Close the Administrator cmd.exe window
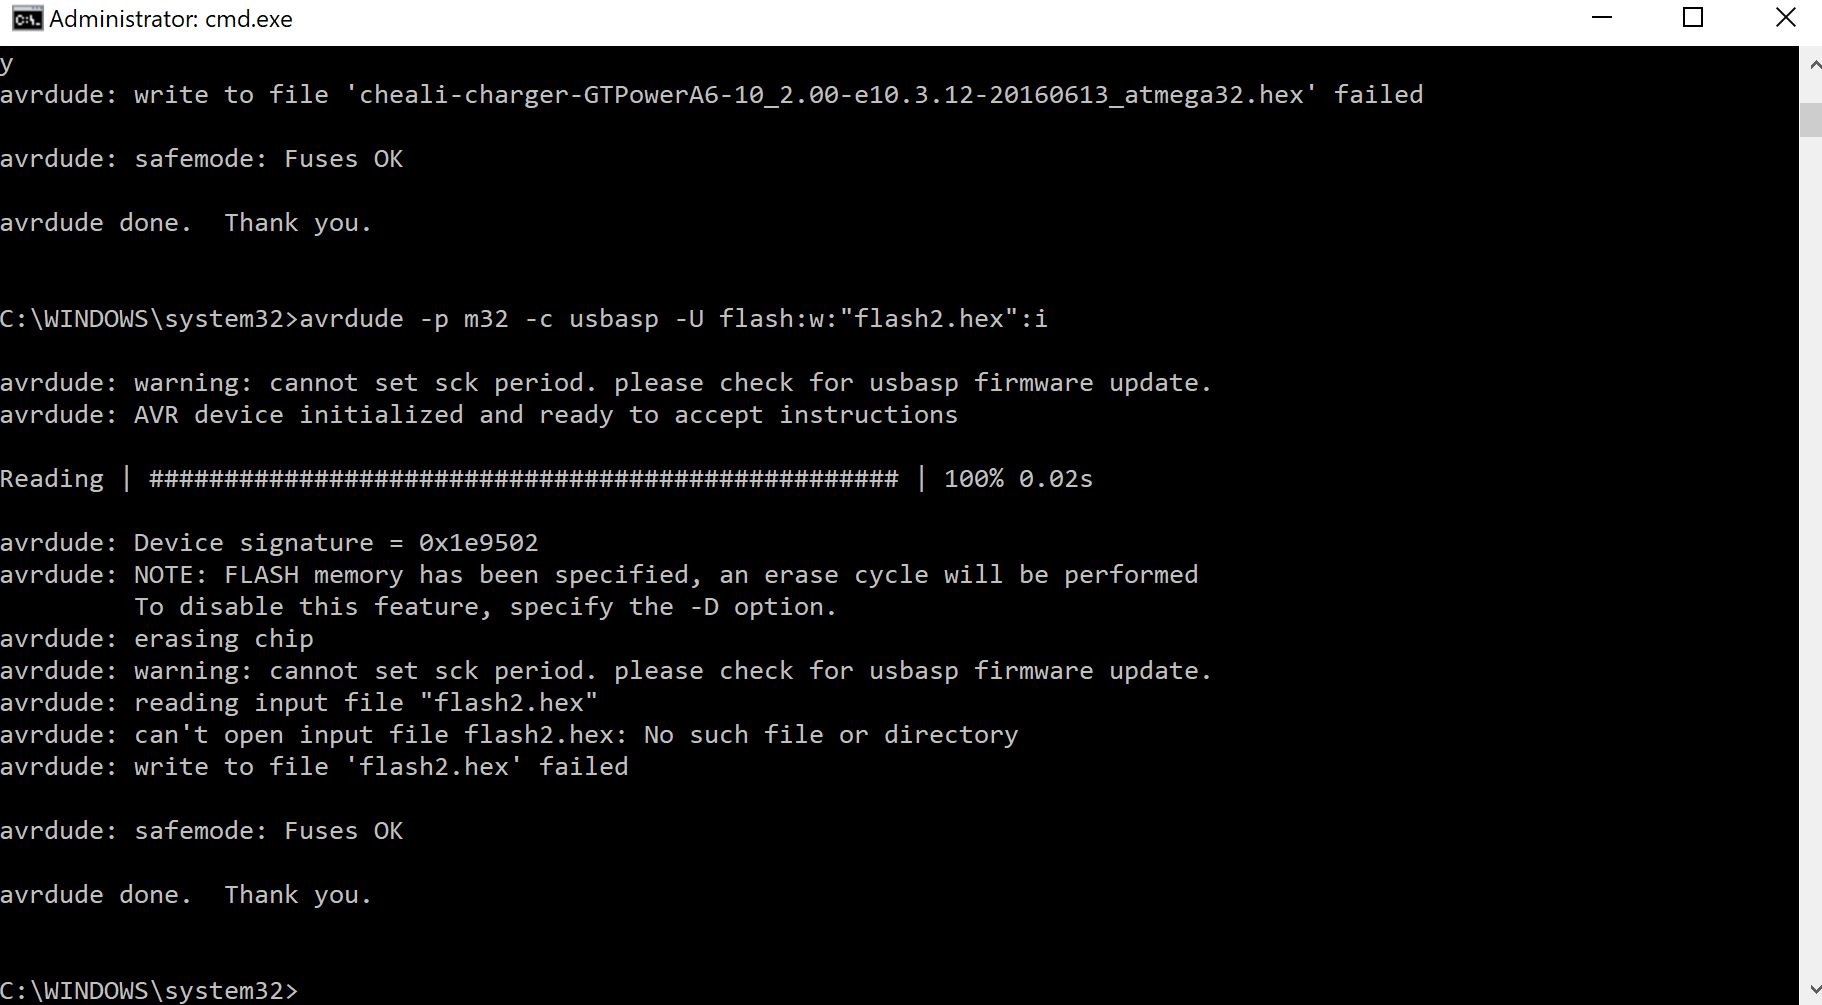This screenshot has width=1822, height=1005. tap(1785, 19)
